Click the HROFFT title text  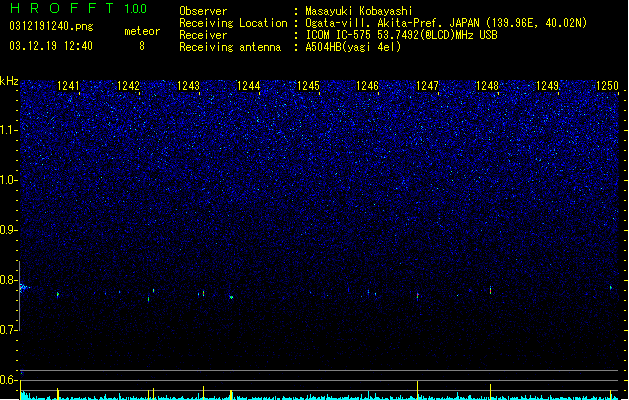62,8
